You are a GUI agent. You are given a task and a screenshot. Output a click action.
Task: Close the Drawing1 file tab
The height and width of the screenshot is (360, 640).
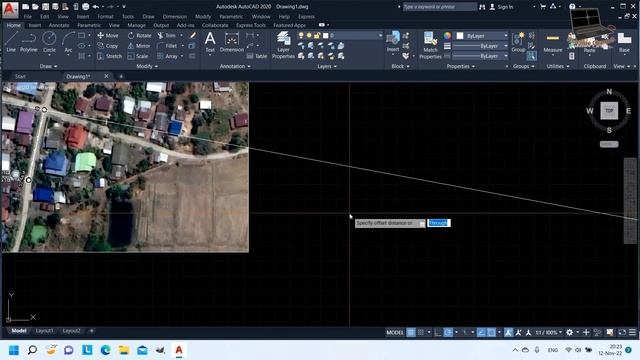tap(106, 76)
